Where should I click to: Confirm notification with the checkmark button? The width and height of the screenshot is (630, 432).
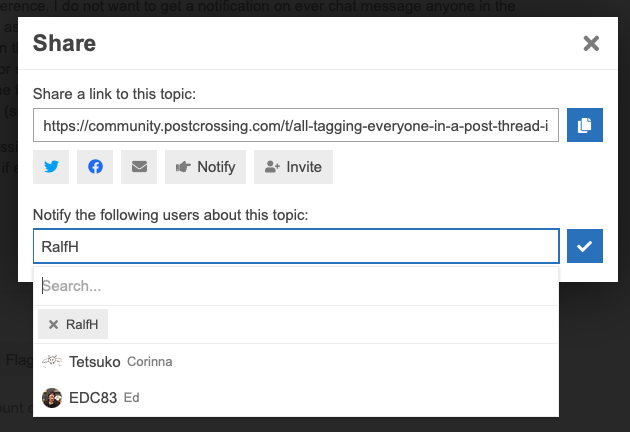585,246
